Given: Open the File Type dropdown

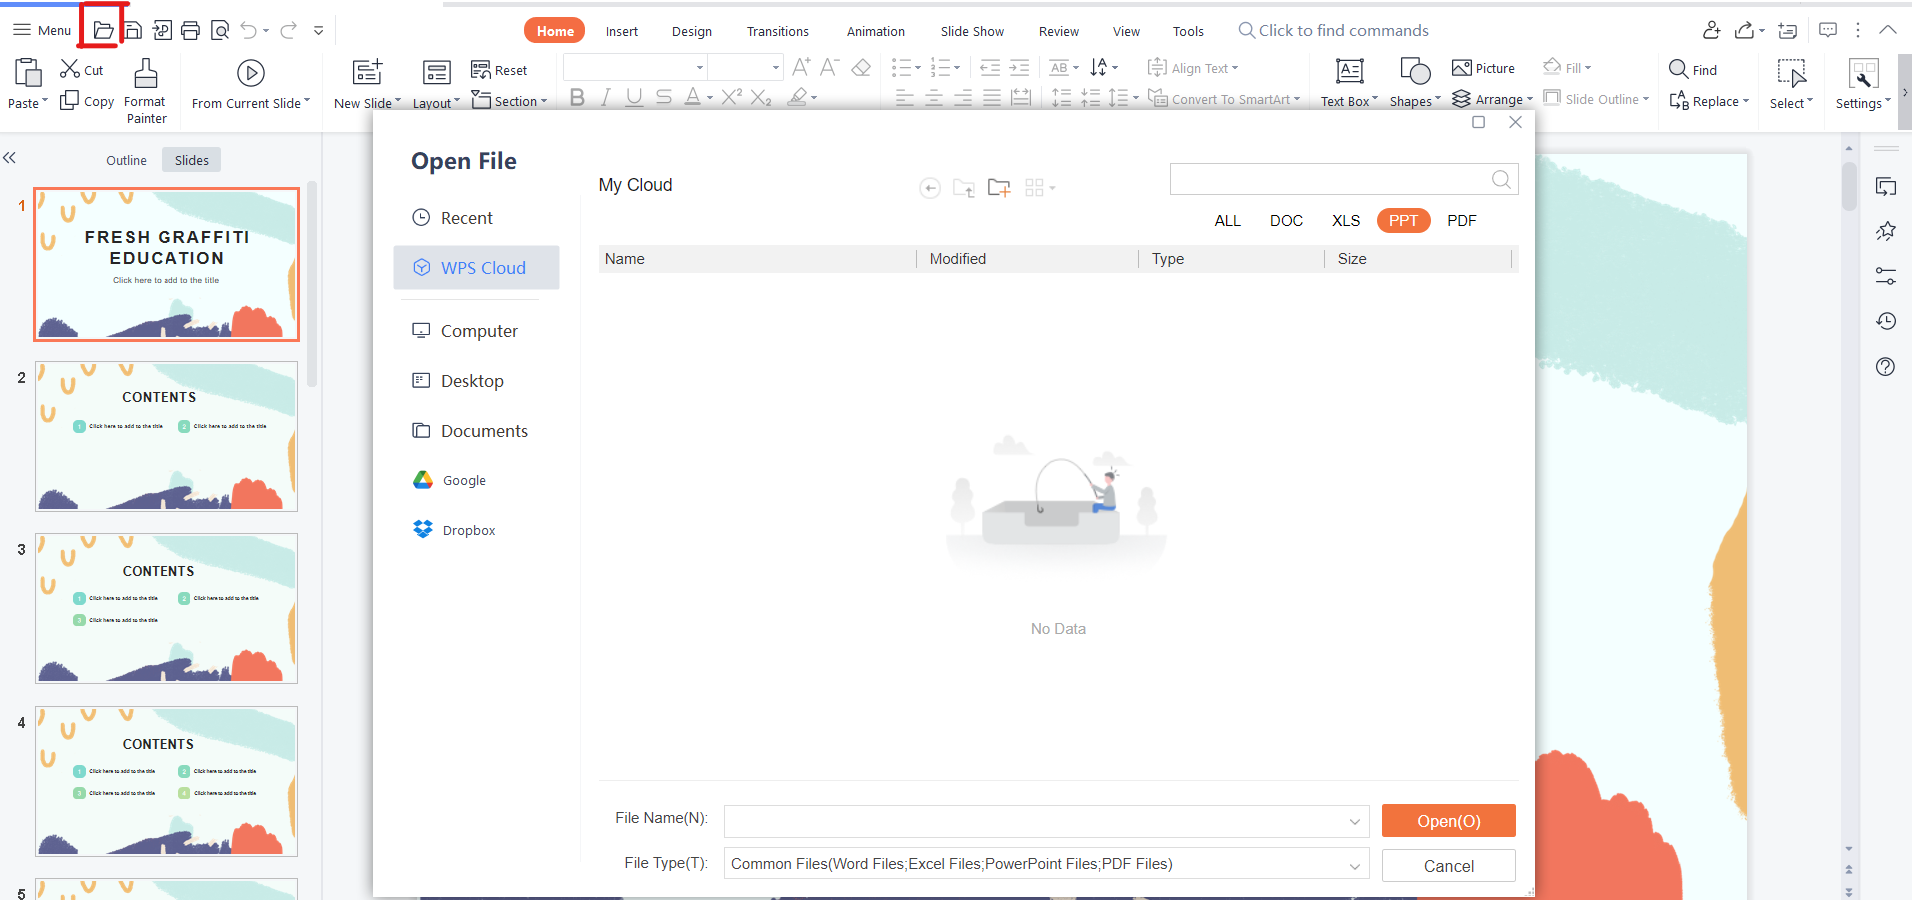Looking at the screenshot, I should pos(1355,864).
